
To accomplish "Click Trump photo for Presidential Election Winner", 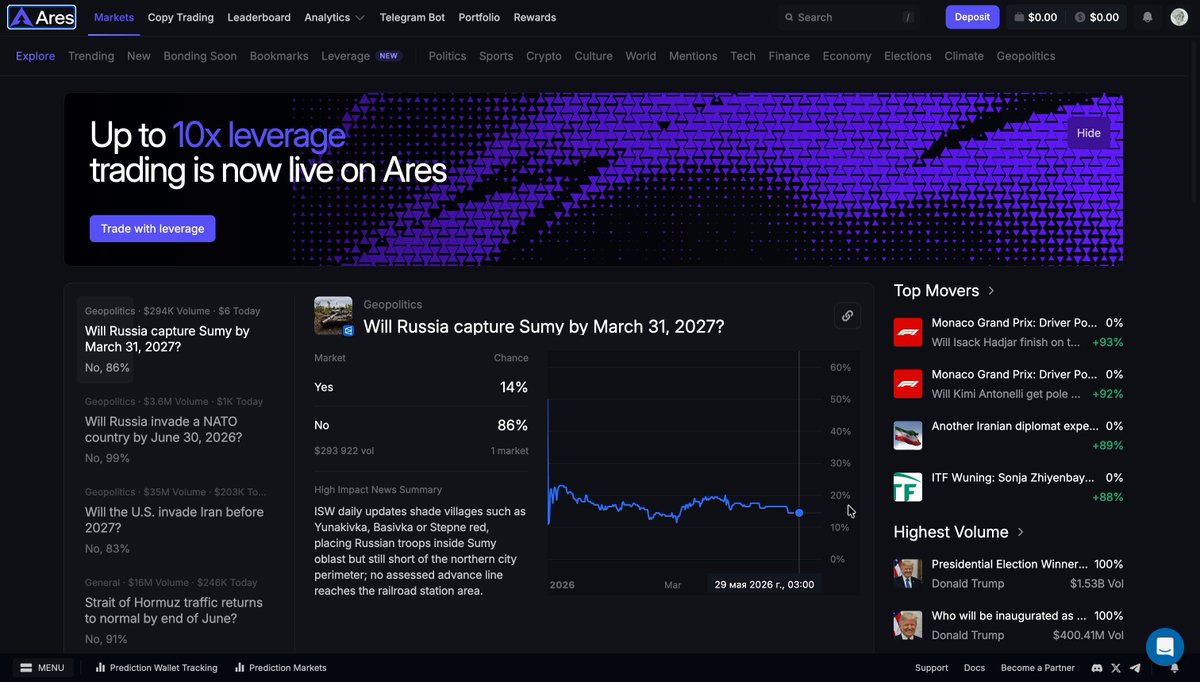I will point(907,574).
